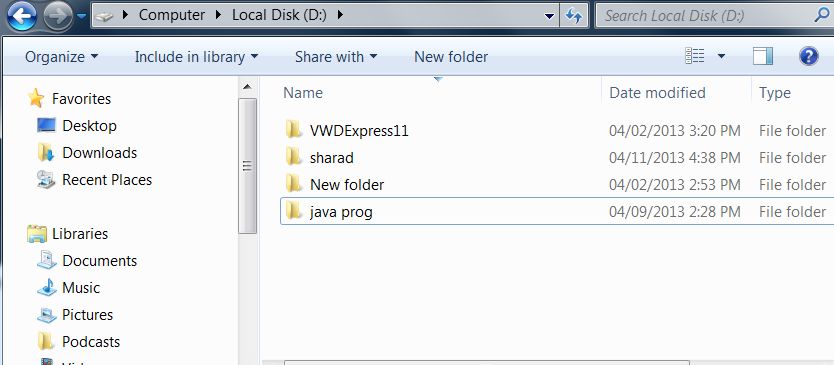Open the Help question mark icon
834x365 pixels.
click(808, 56)
